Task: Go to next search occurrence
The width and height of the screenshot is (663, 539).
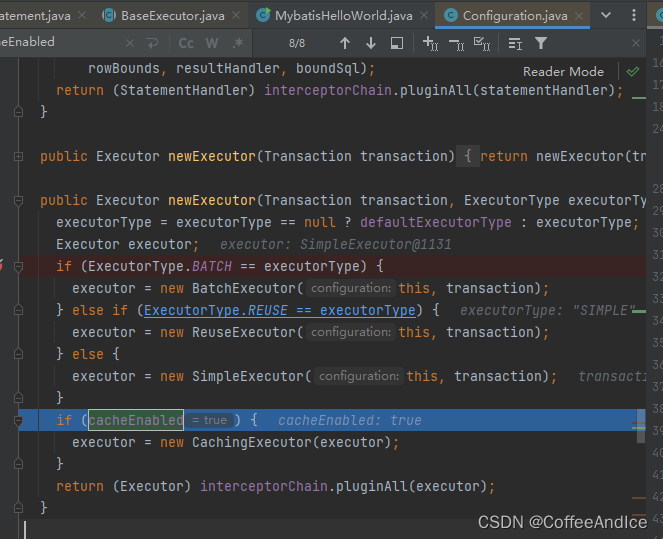Action: click(x=371, y=43)
